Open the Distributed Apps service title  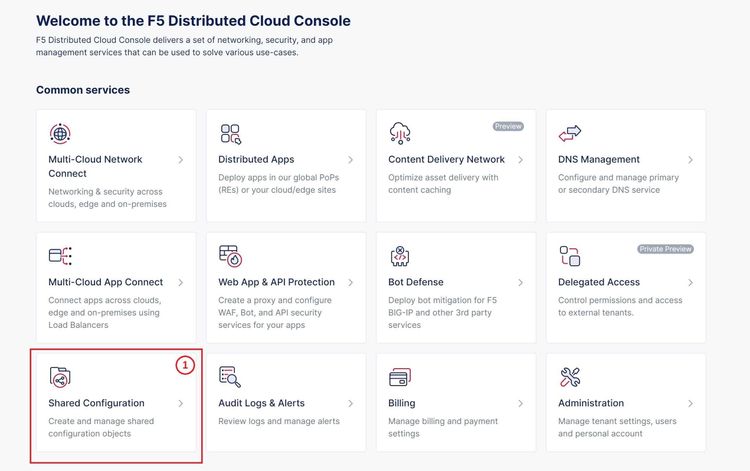coord(256,160)
